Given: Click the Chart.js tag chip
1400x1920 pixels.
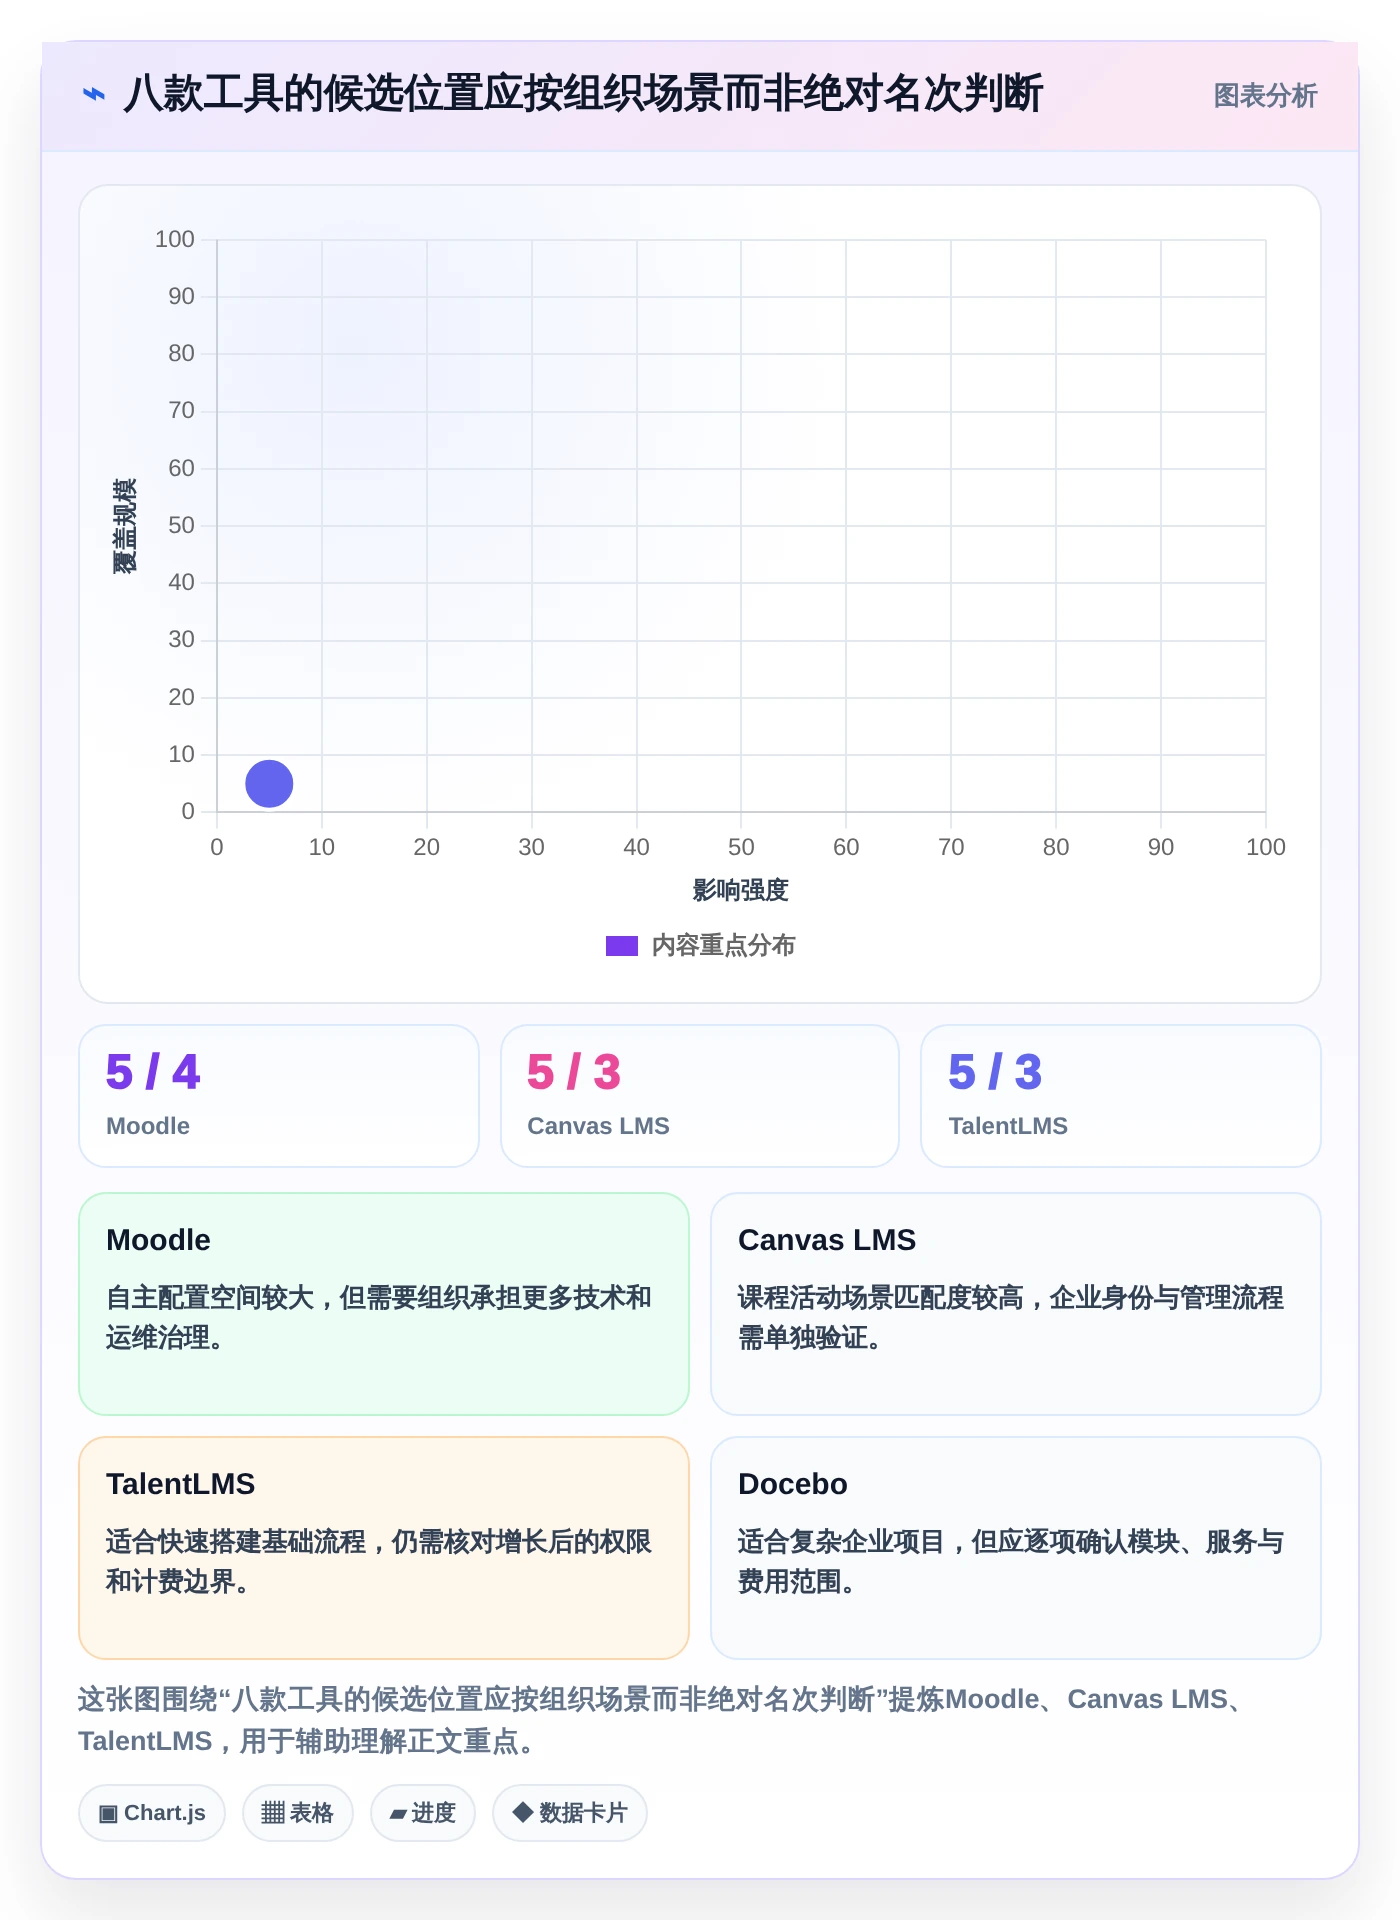Looking at the screenshot, I should (152, 1813).
